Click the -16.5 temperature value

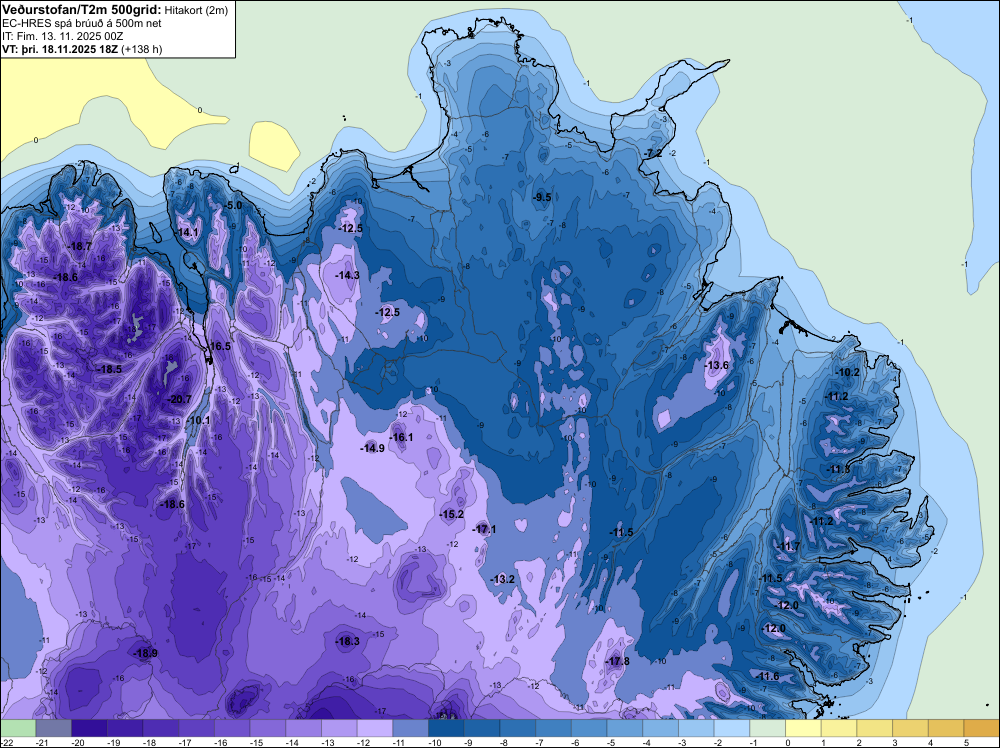pos(219,346)
